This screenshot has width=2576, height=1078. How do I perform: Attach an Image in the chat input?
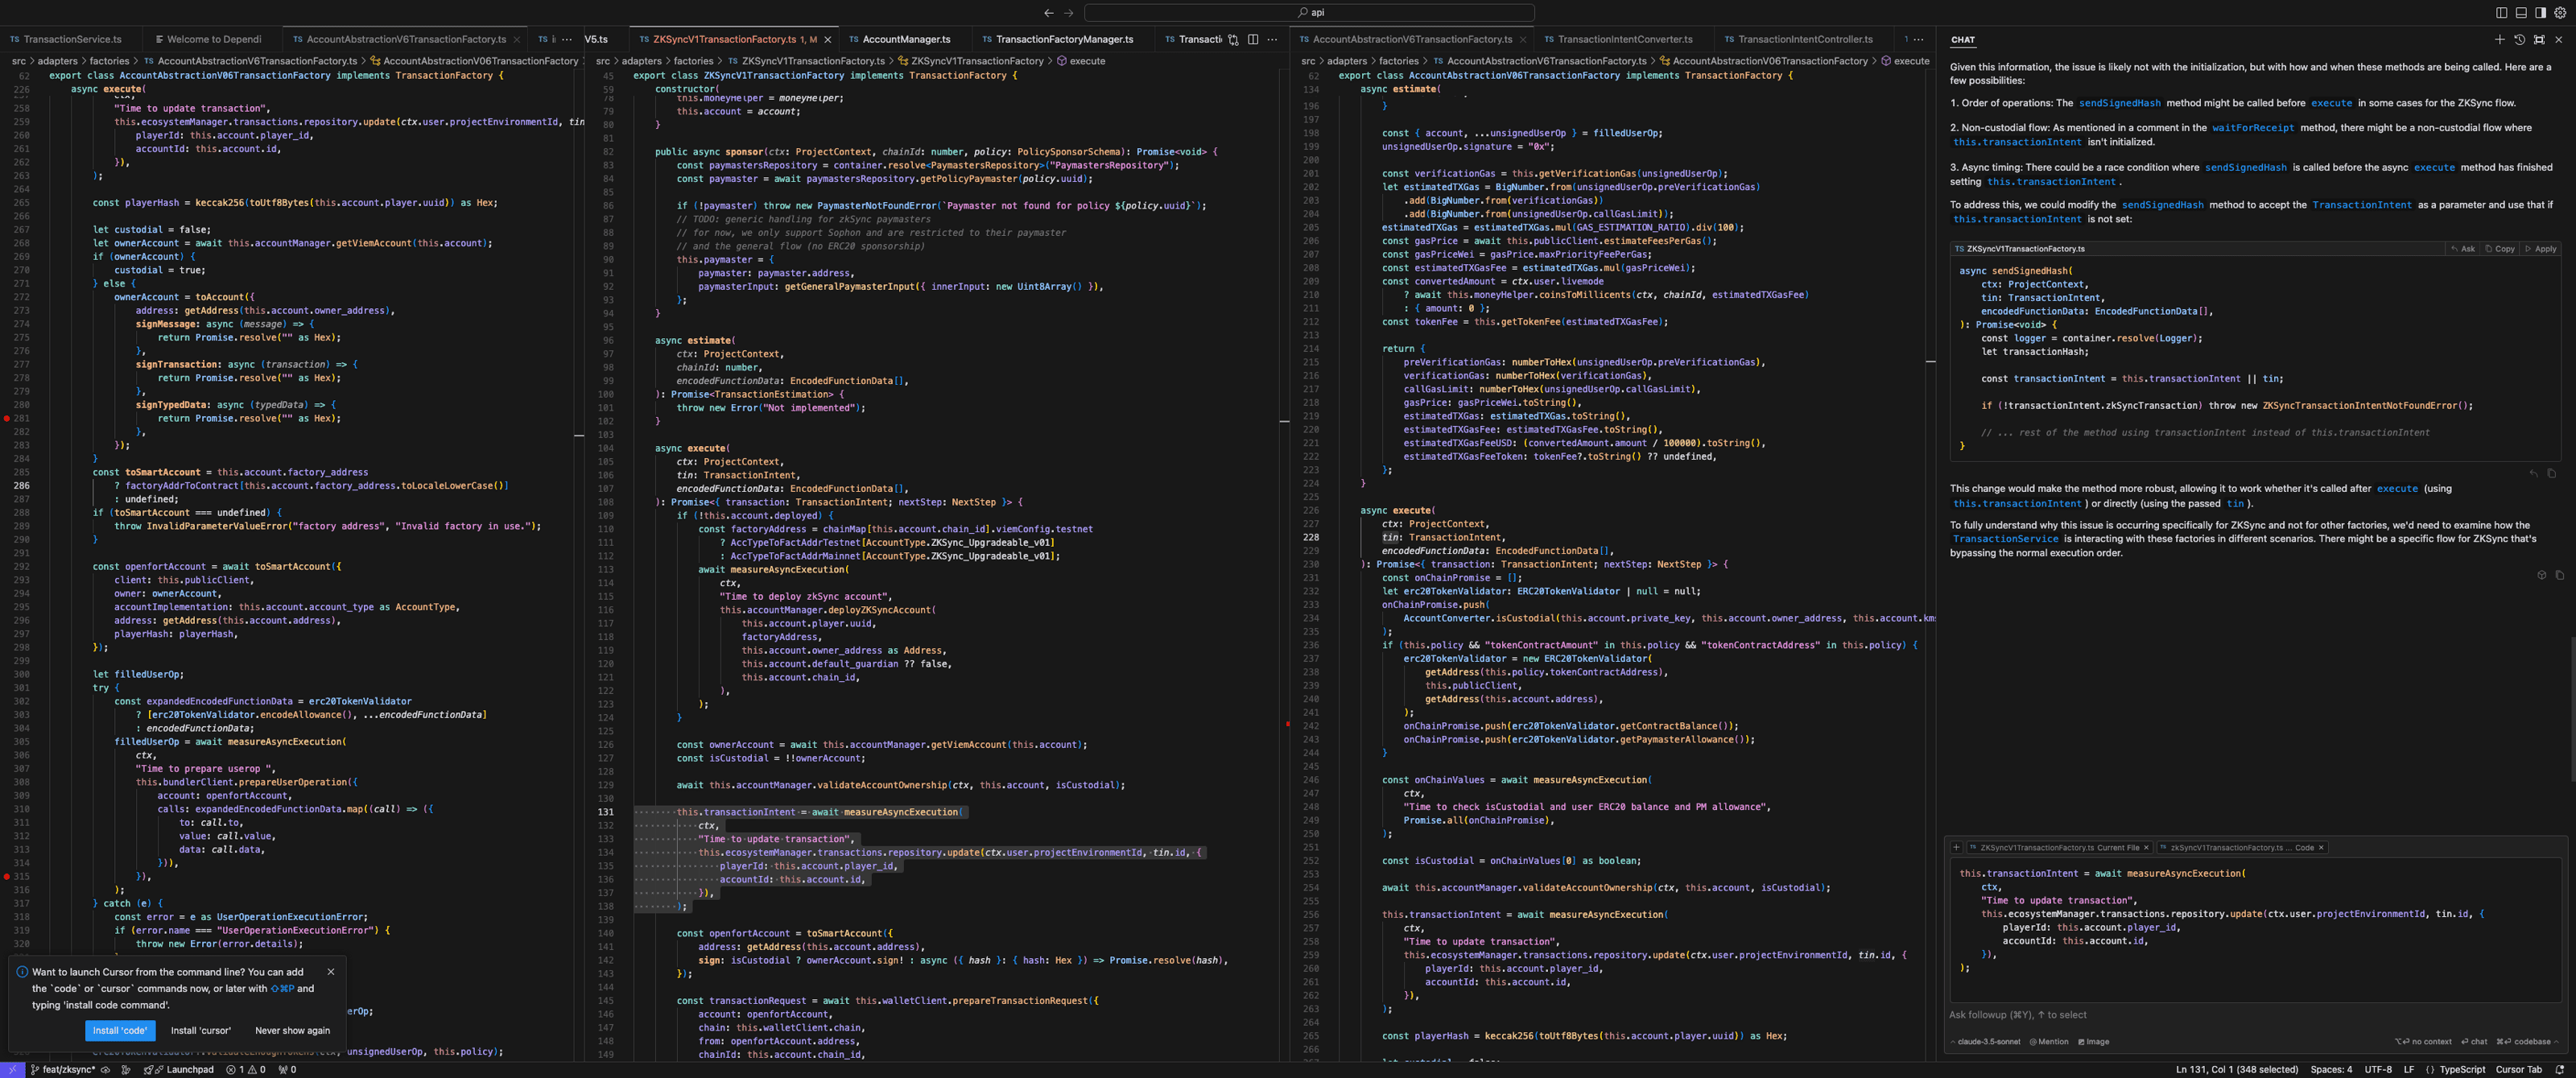coord(2094,1042)
